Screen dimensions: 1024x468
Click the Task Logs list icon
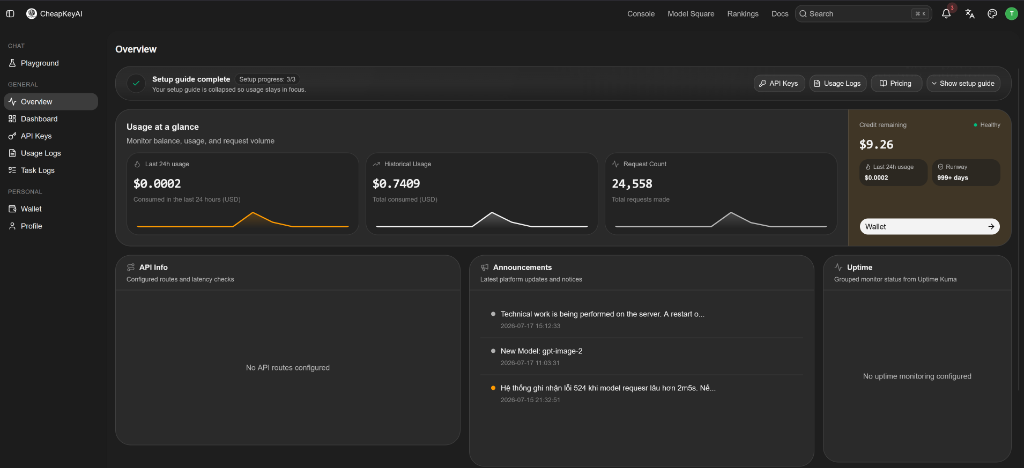[x=12, y=170]
